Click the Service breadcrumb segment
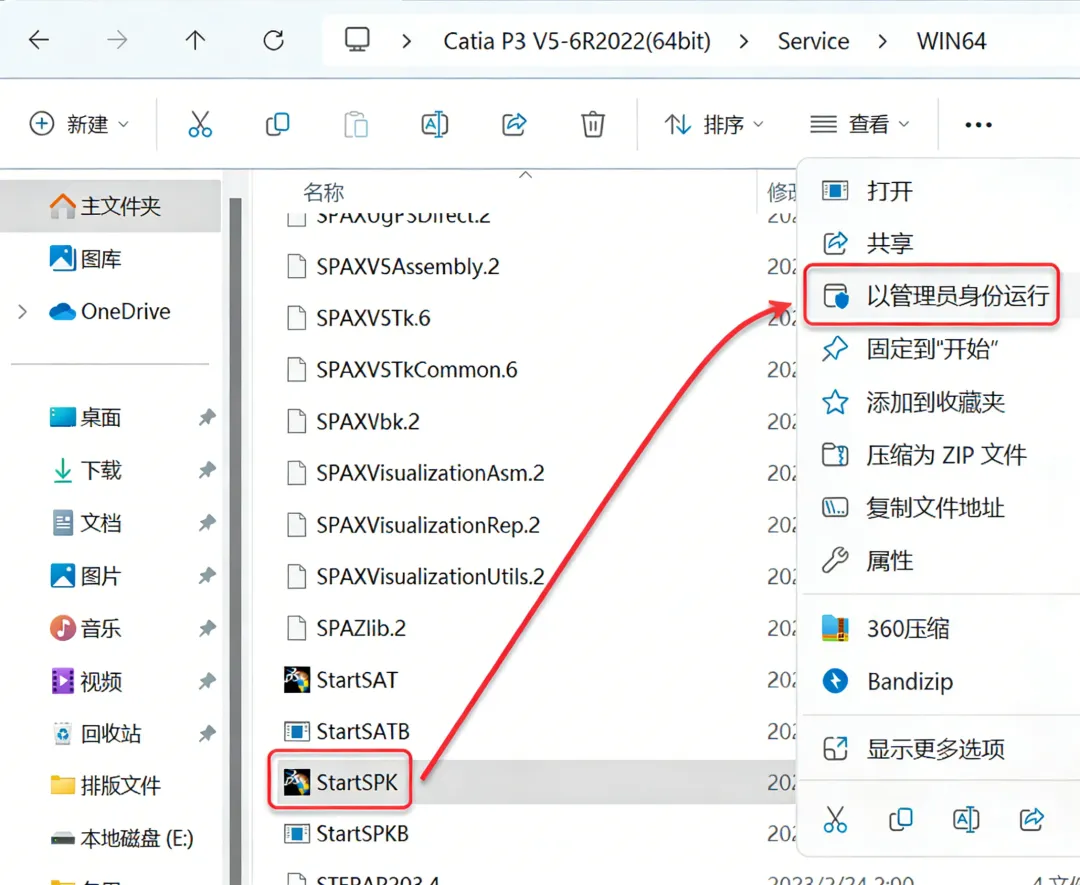 point(813,41)
